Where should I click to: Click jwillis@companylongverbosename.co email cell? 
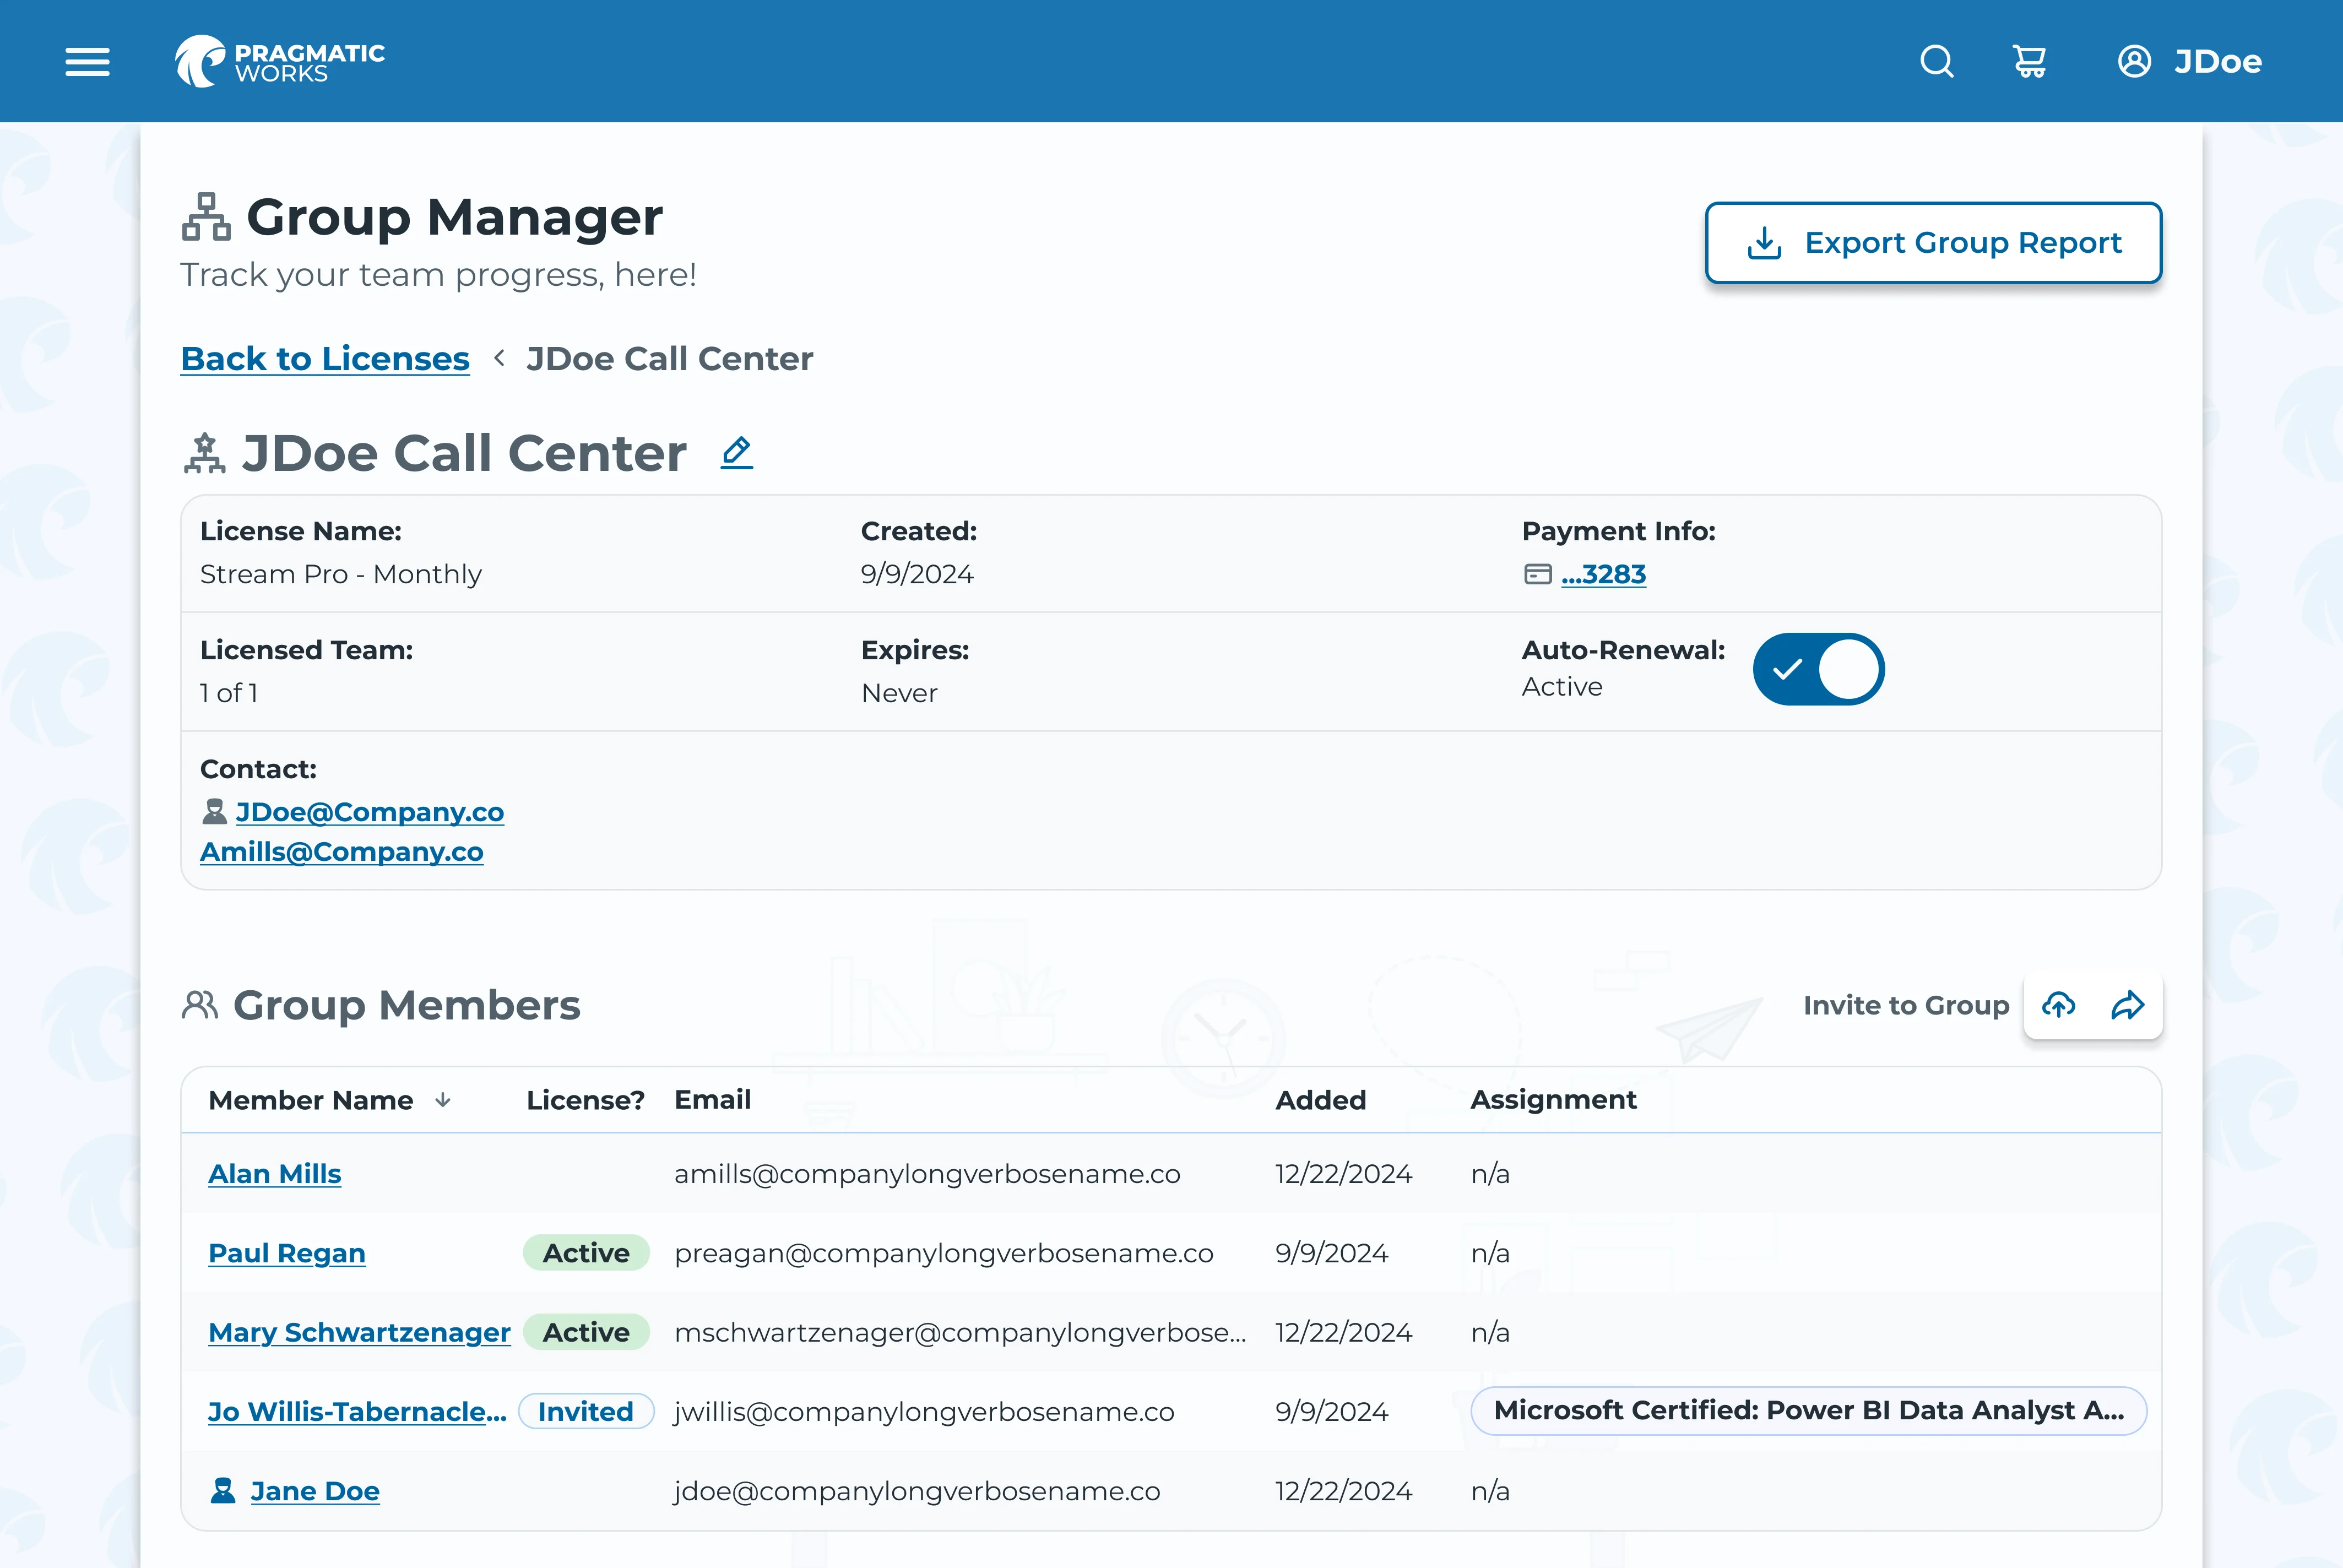924,1412
